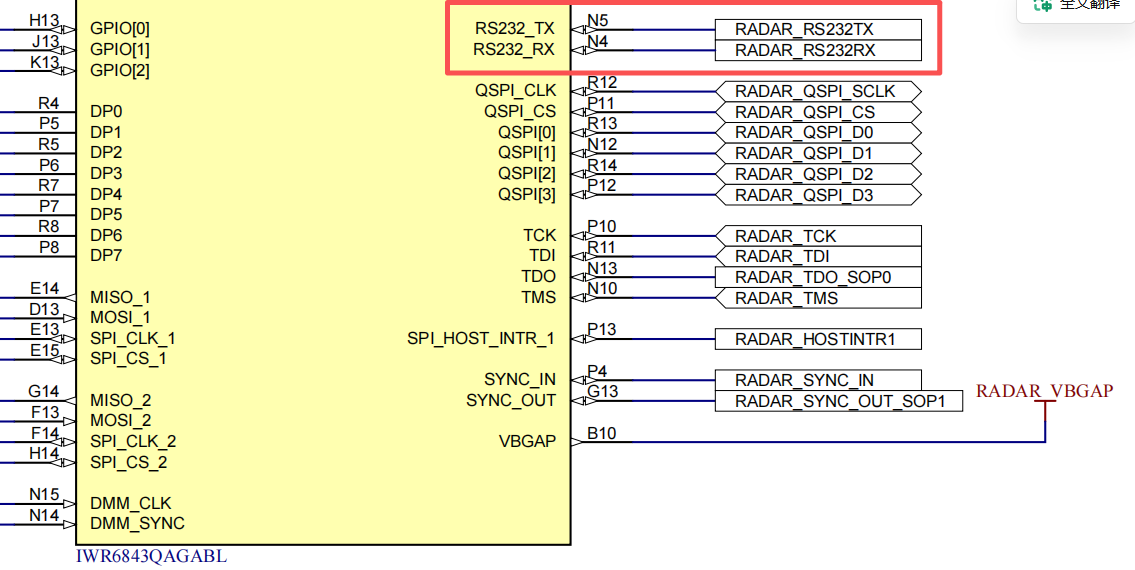Select the DP7 pin name
The height and width of the screenshot is (570, 1135).
pyautogui.click(x=106, y=256)
